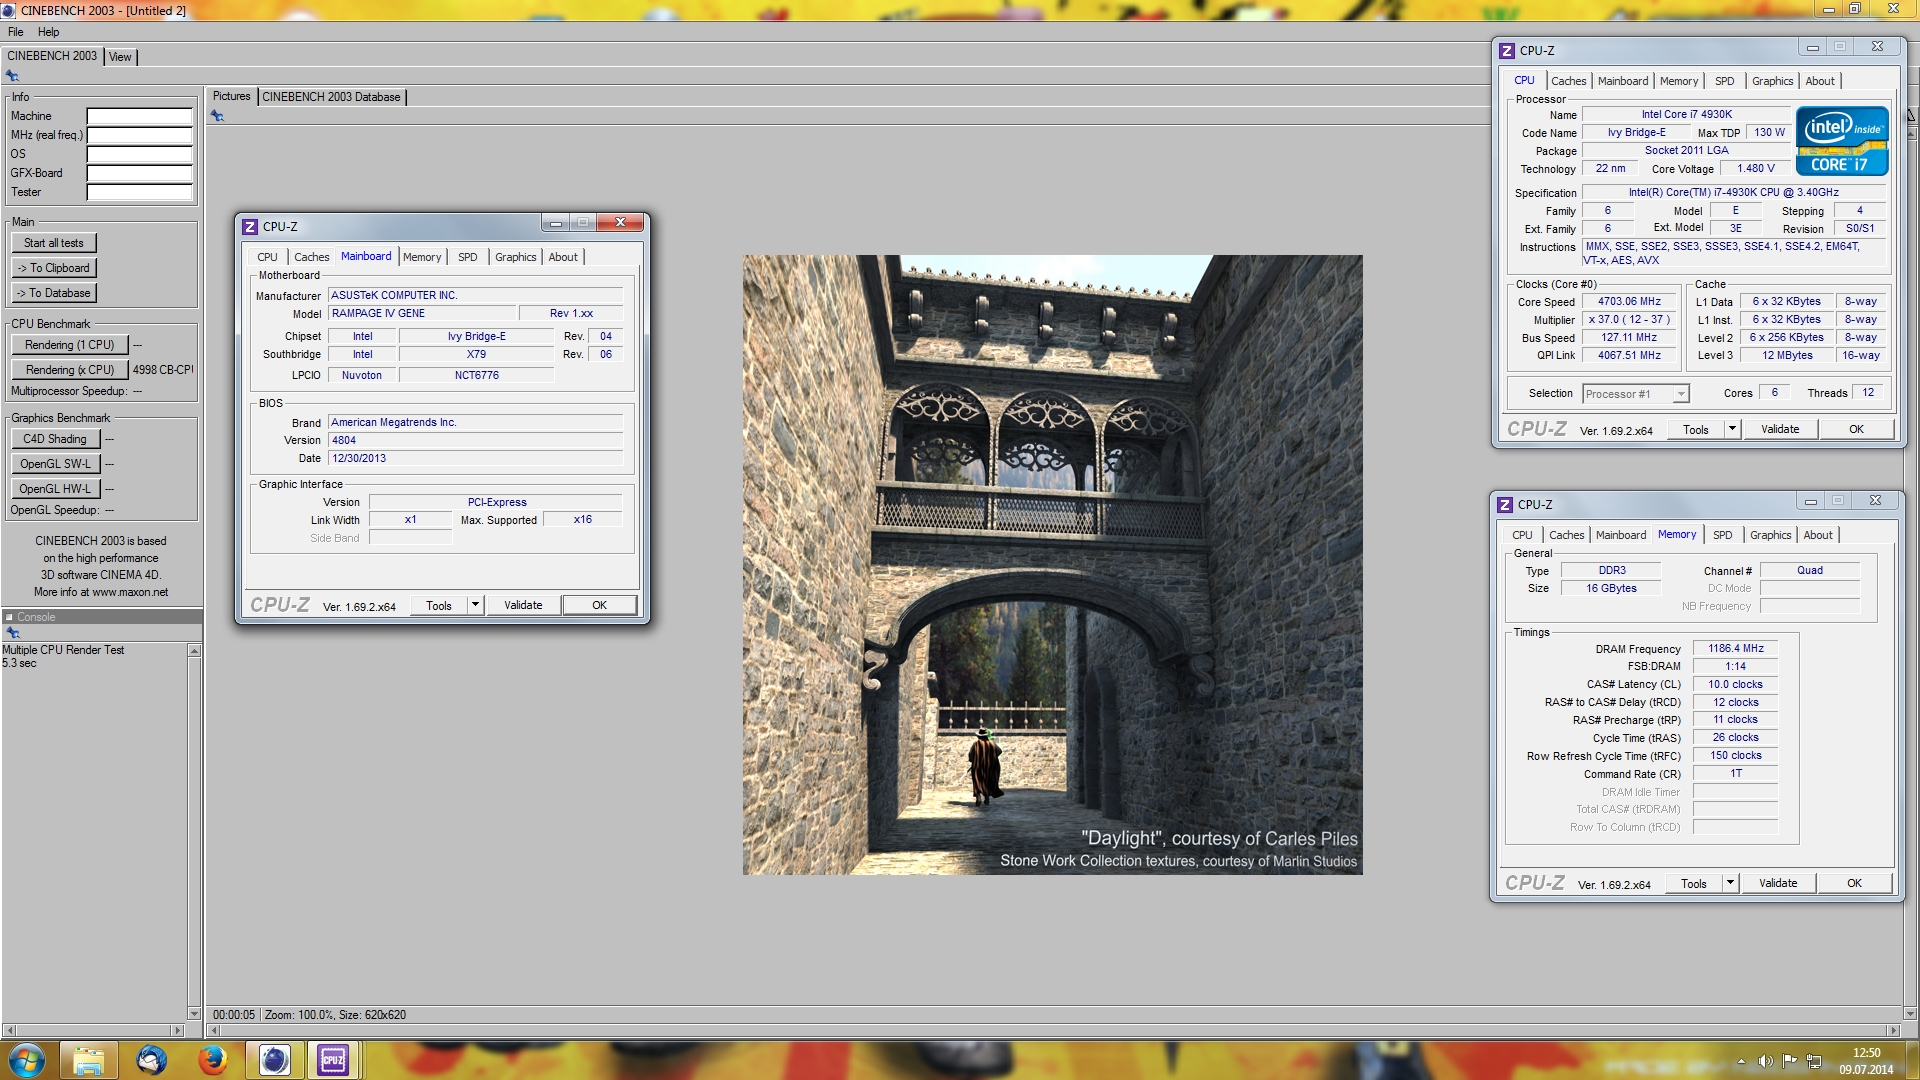Image resolution: width=1920 pixels, height=1080 pixels.
Task: Click the volume speaker tray icon
Action: point(1765,1061)
